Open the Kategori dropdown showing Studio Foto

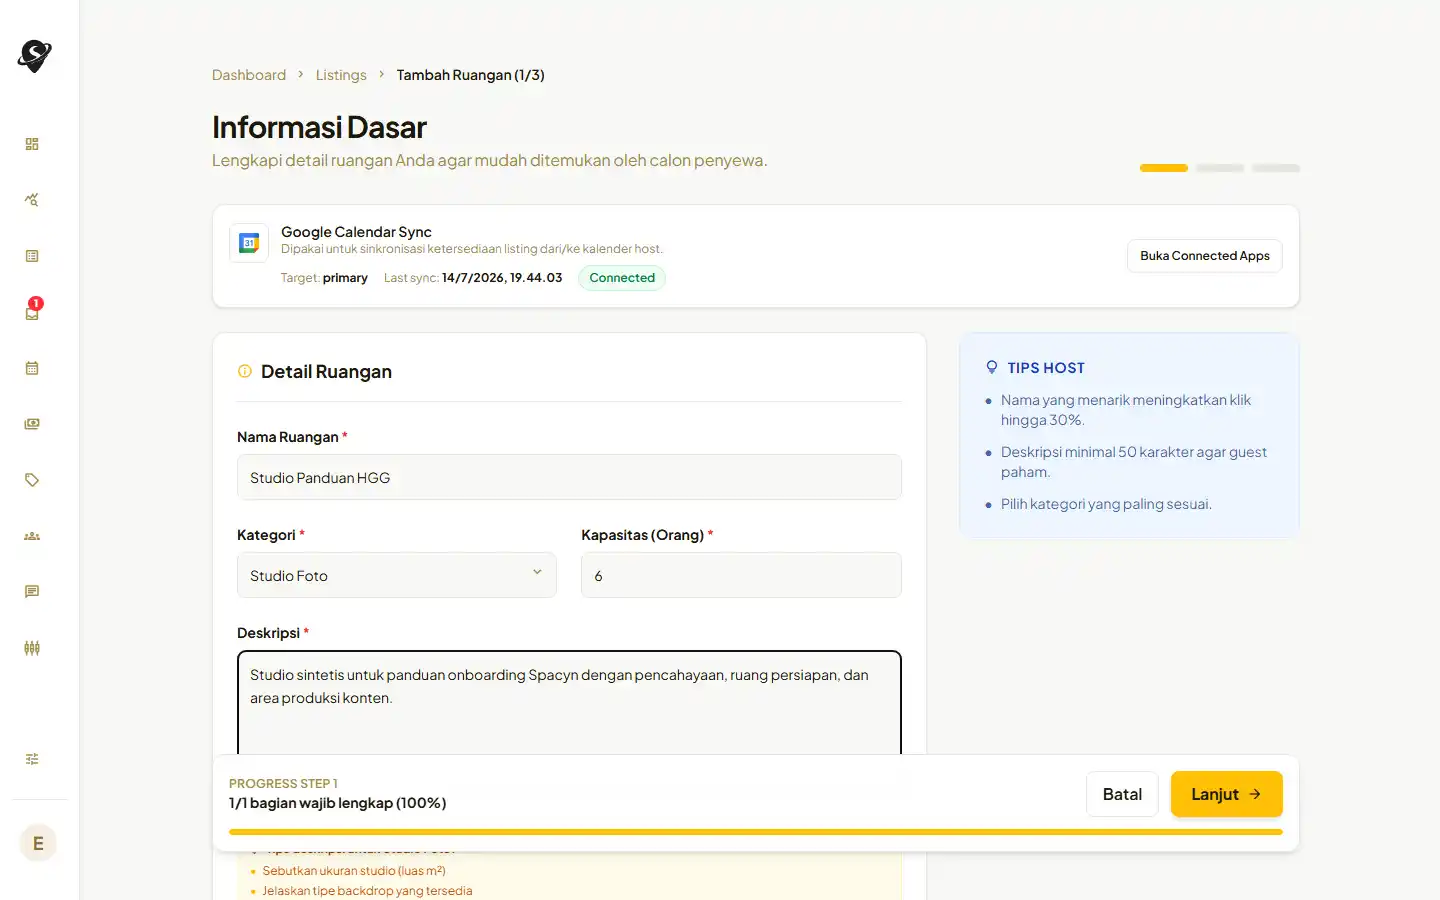pos(397,575)
